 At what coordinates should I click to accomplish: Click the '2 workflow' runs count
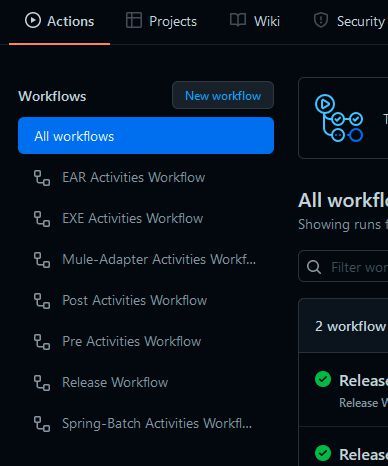(350, 326)
